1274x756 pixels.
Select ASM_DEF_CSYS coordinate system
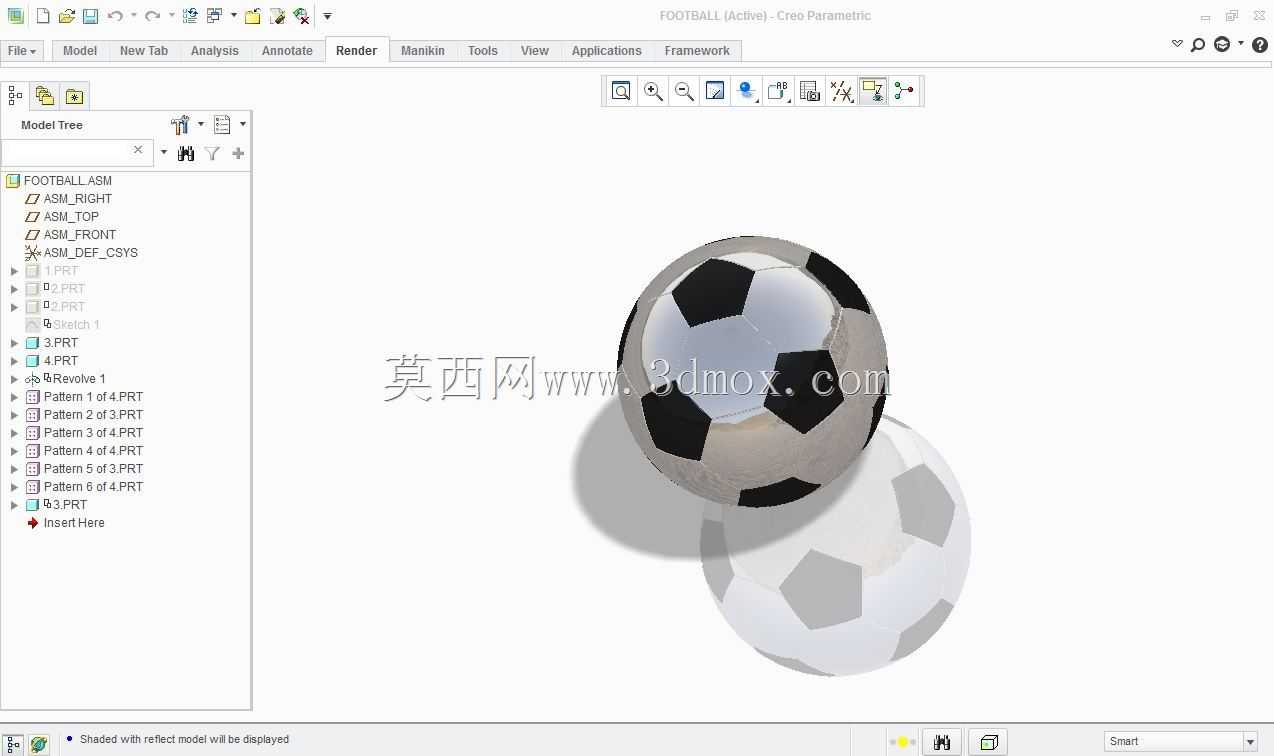(x=91, y=253)
